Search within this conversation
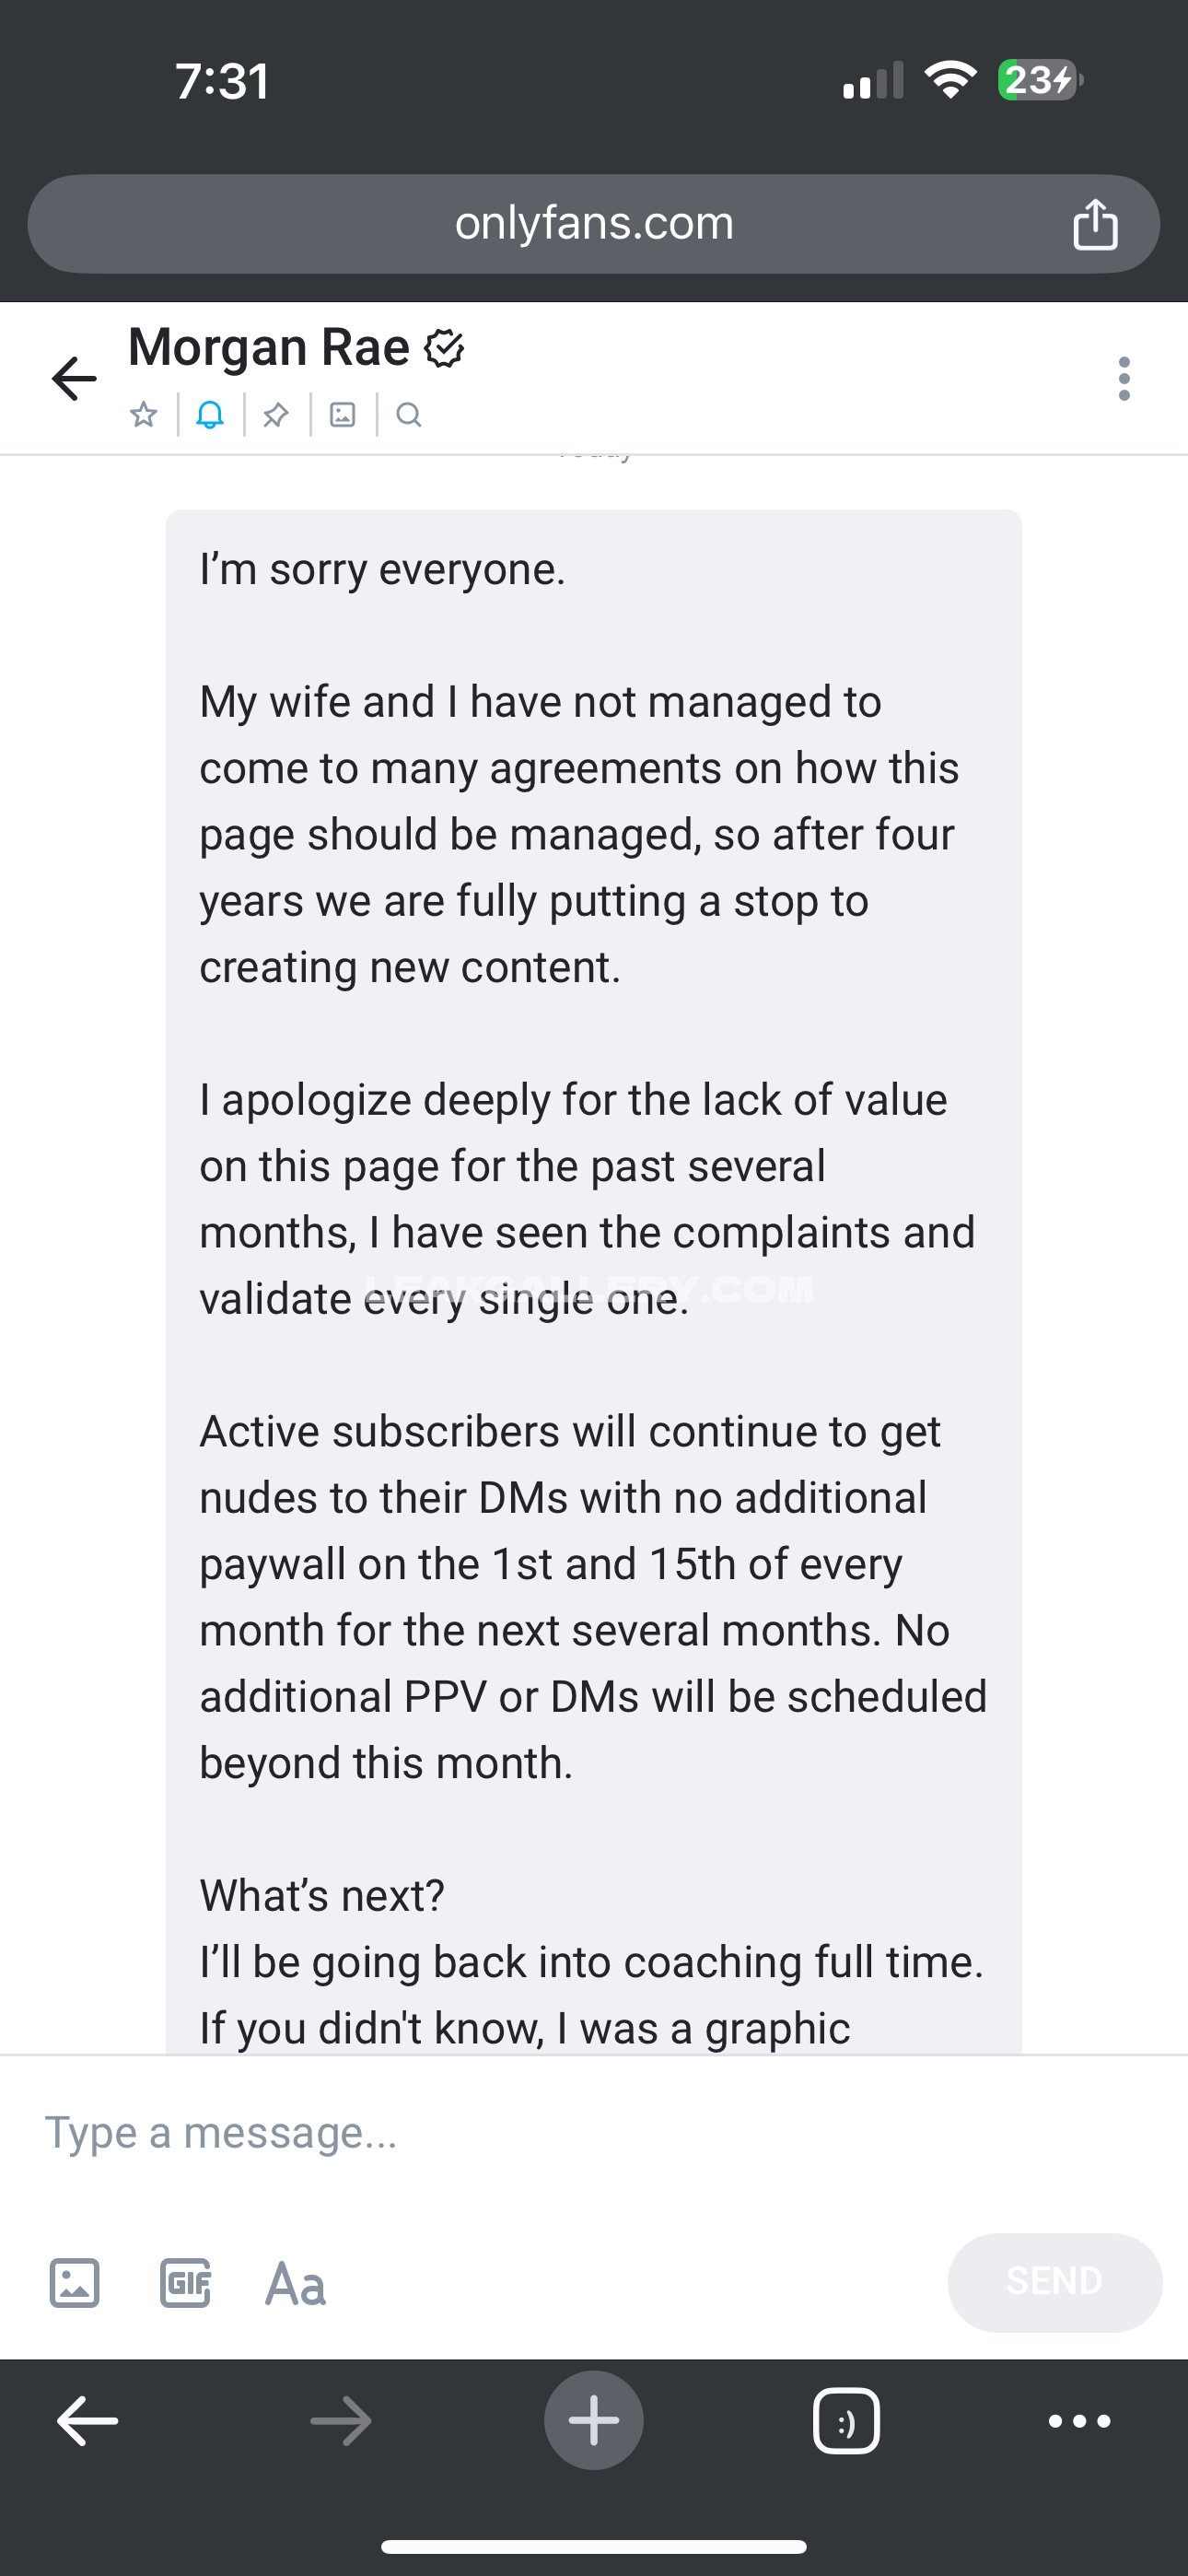Viewport: 1188px width, 2576px height. (409, 414)
